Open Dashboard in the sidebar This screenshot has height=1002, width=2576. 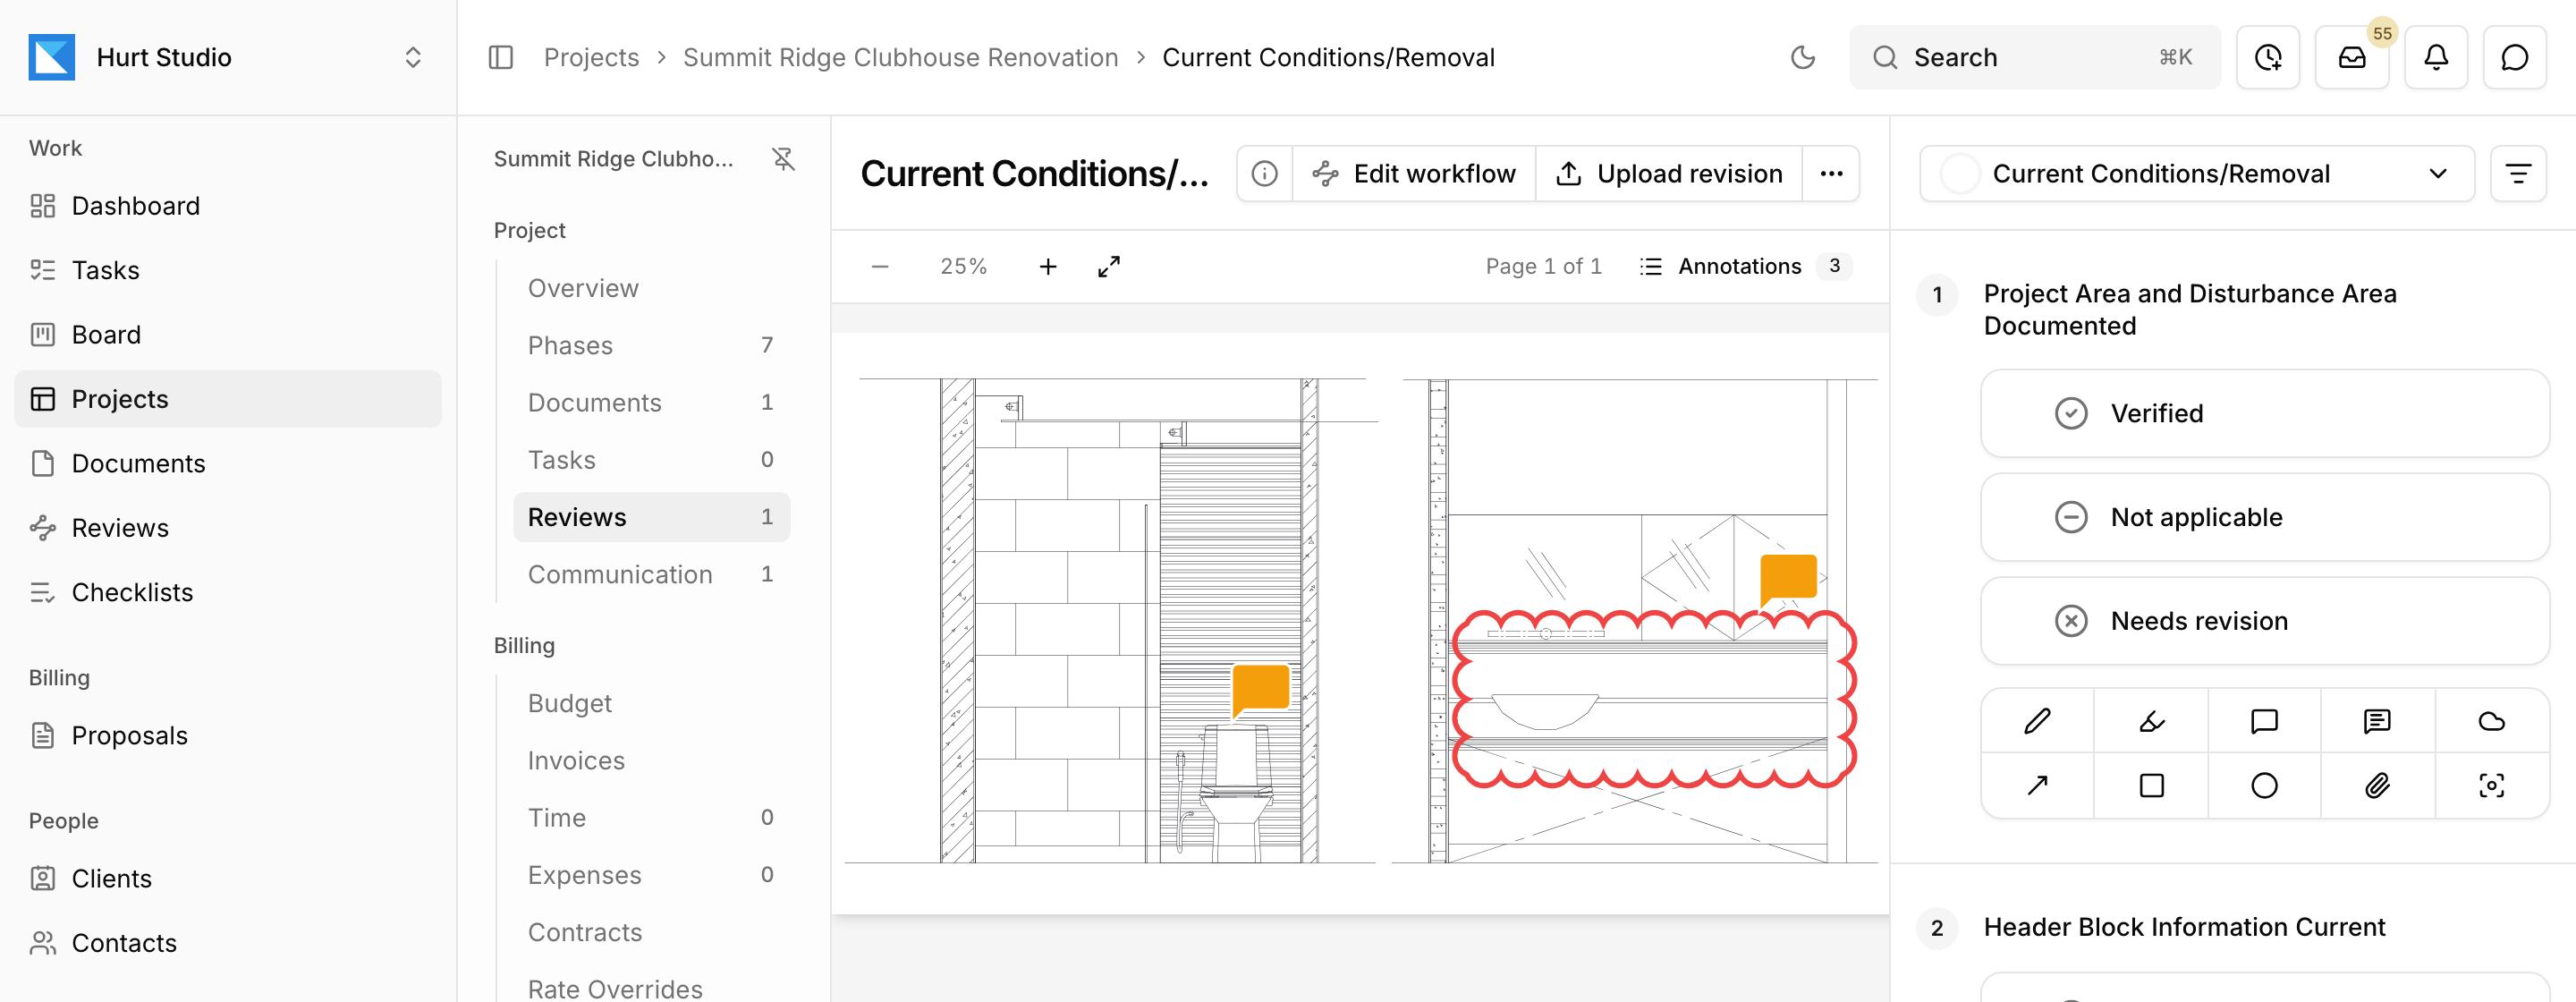pyautogui.click(x=228, y=206)
